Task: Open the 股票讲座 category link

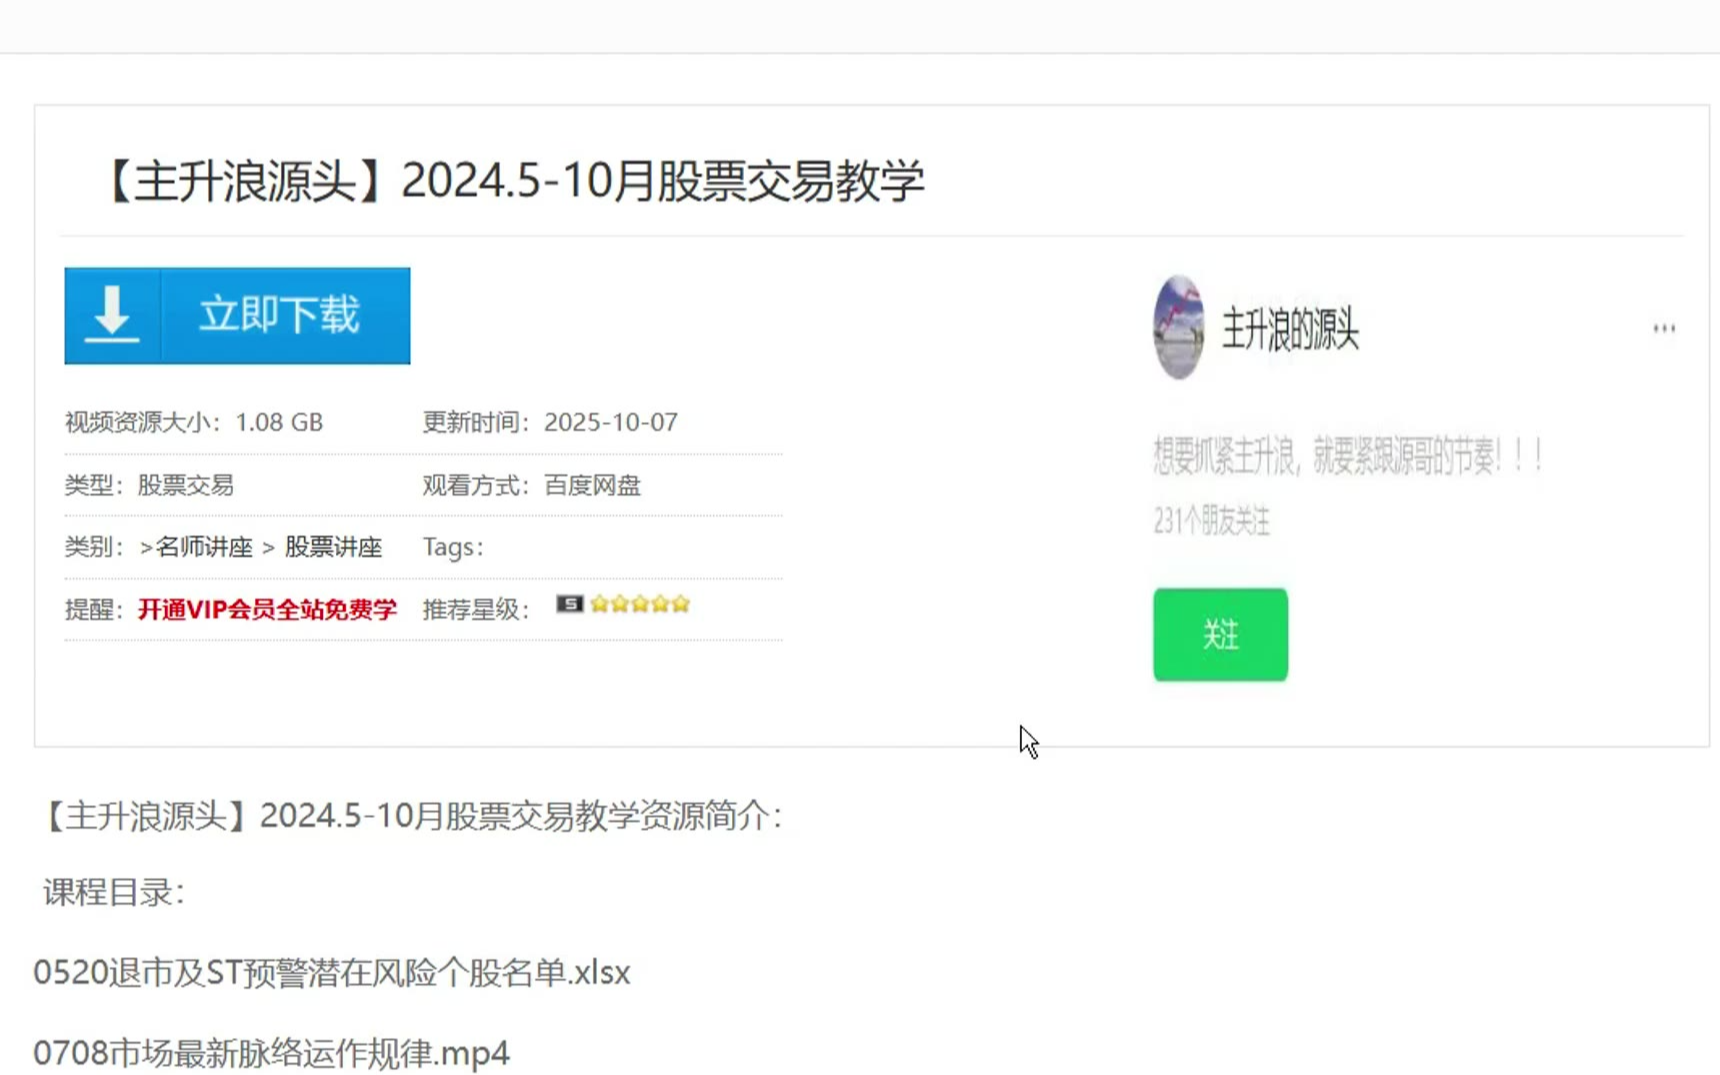Action: pyautogui.click(x=334, y=547)
